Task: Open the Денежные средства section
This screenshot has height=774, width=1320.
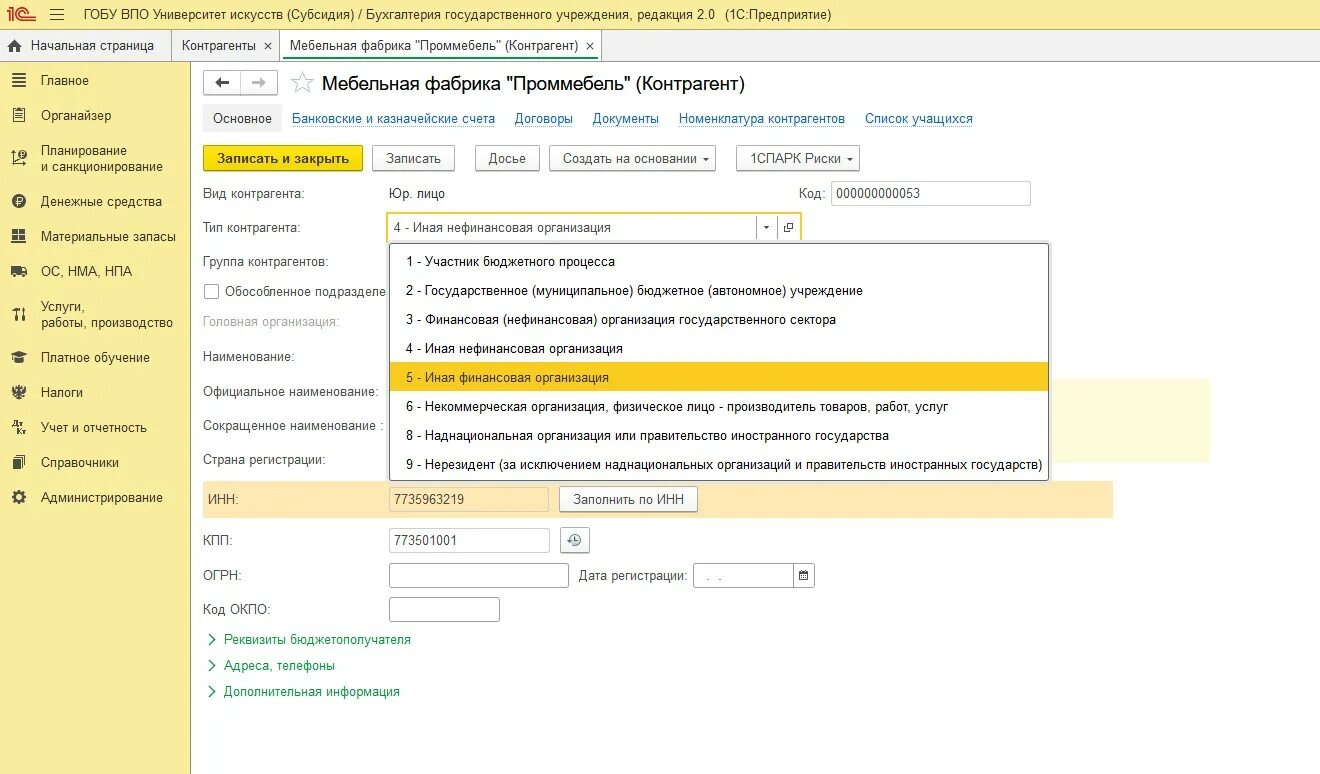Action: pos(101,202)
